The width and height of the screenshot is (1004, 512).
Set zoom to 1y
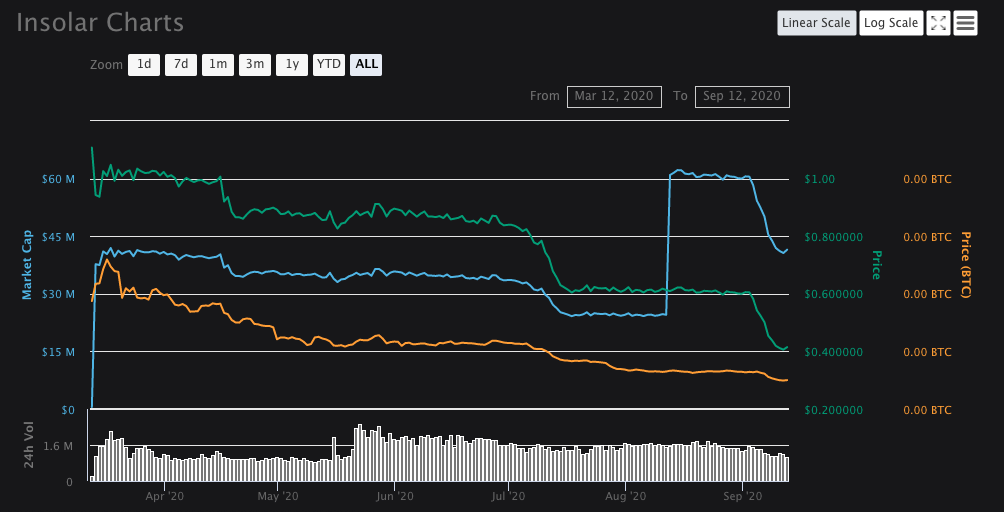(x=292, y=65)
